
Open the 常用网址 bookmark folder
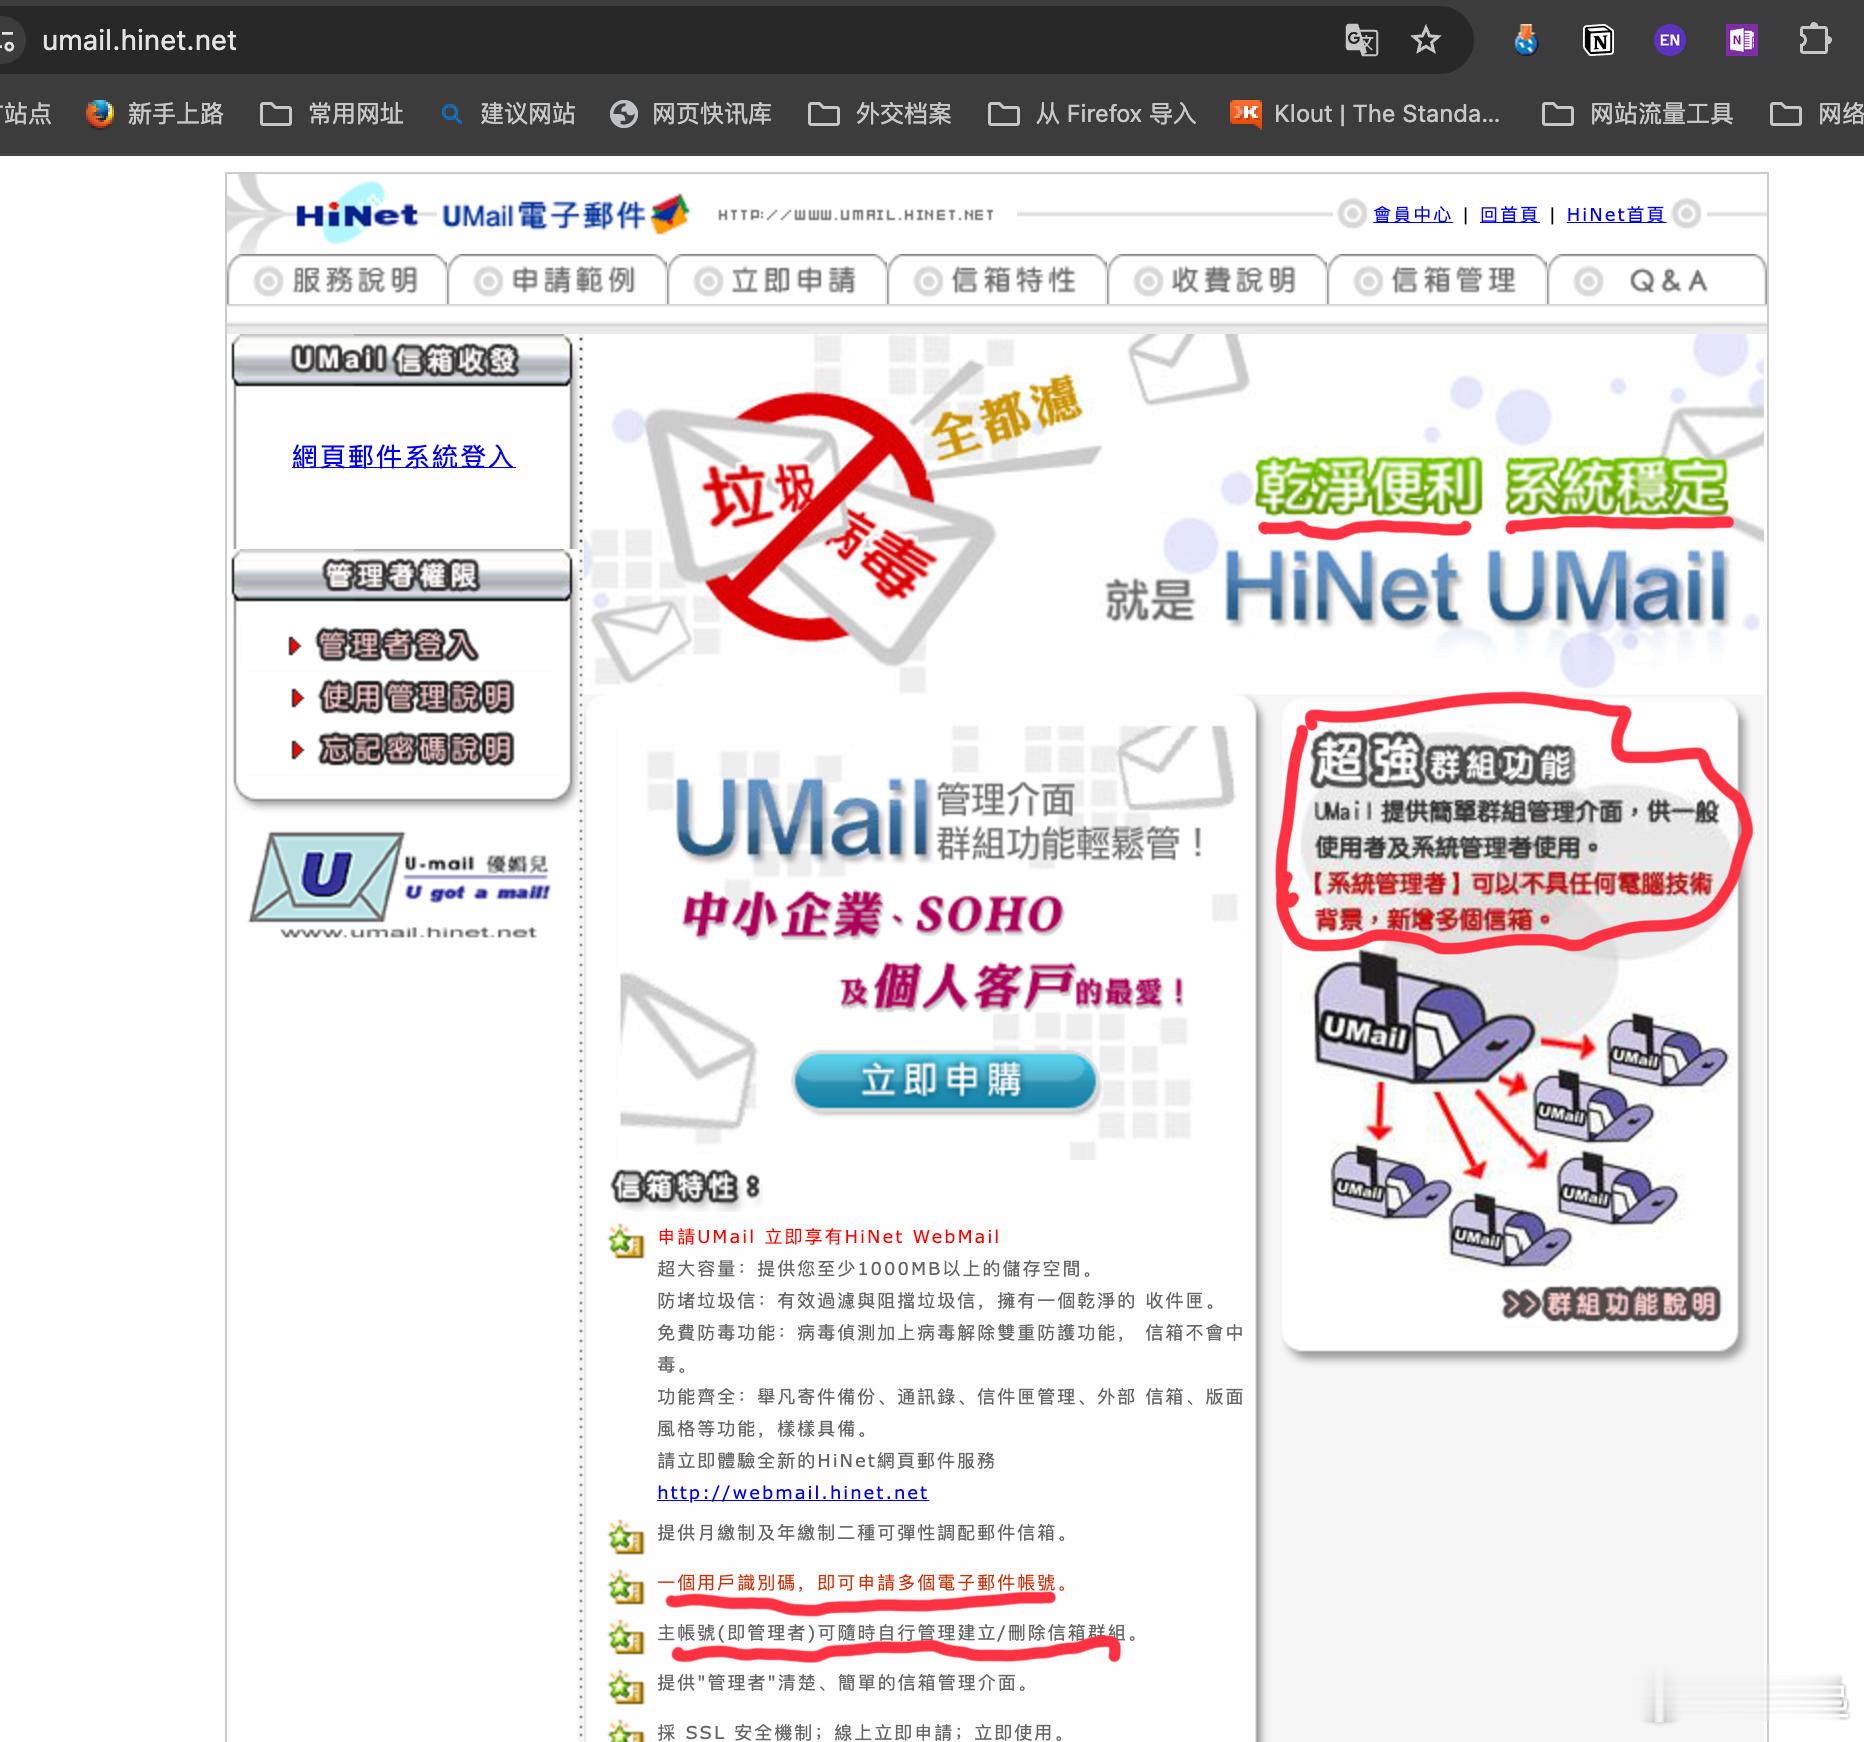point(331,114)
